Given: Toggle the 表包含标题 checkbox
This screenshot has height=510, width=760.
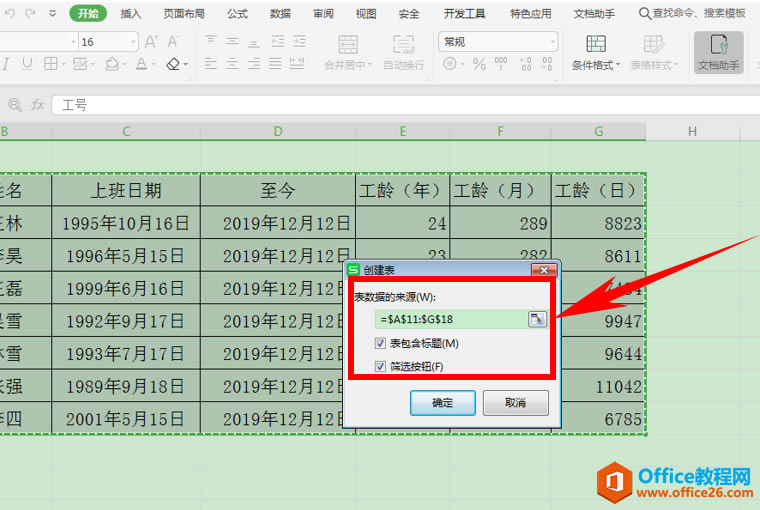Looking at the screenshot, I should pos(381,343).
